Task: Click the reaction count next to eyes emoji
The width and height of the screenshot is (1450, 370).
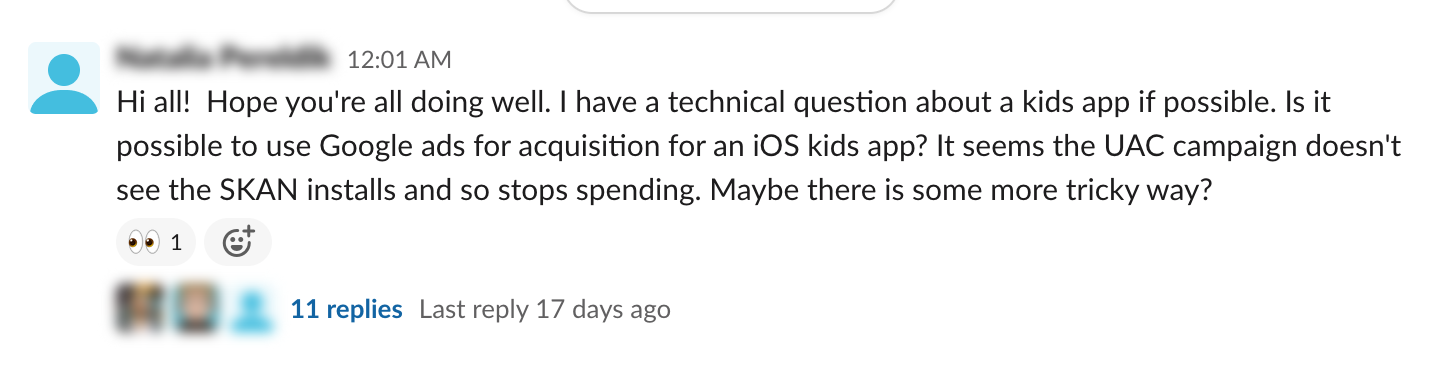Action: point(177,242)
